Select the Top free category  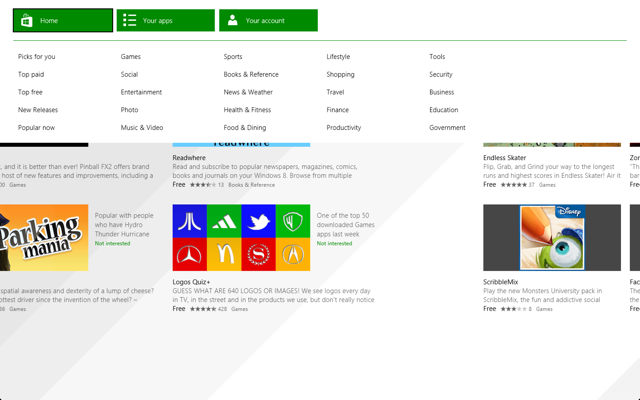(x=30, y=92)
